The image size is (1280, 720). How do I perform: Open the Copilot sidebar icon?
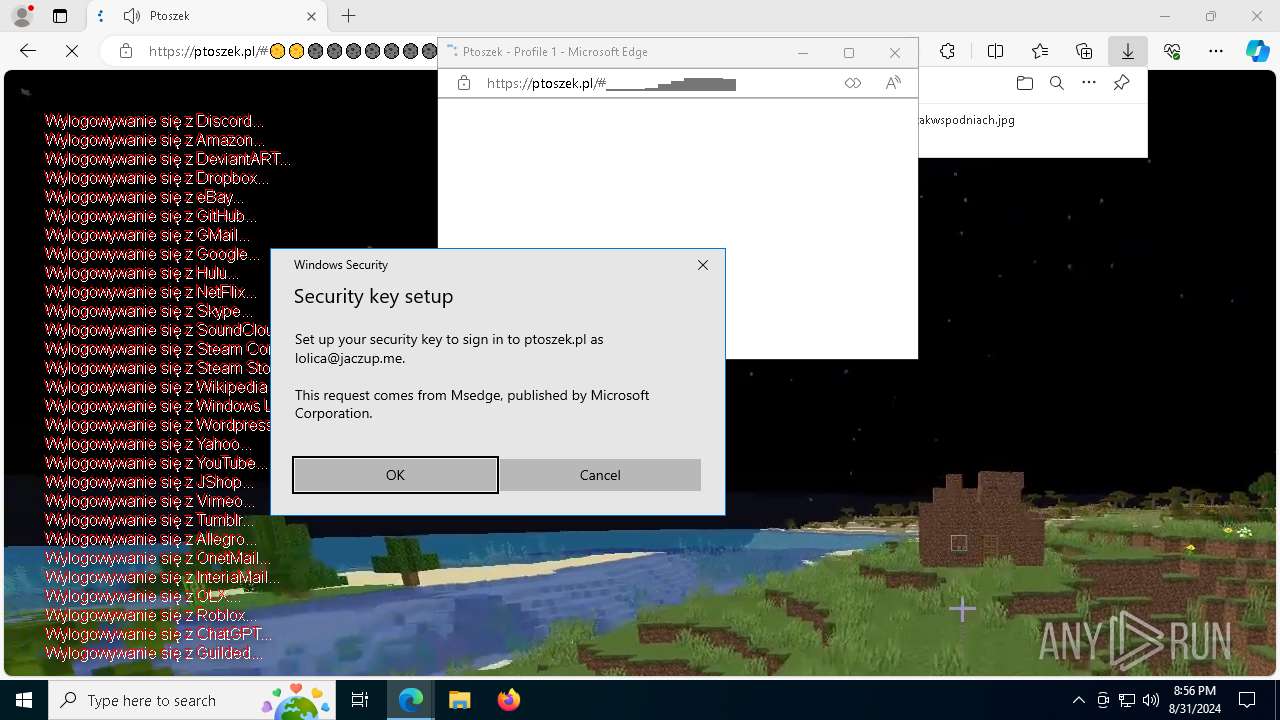click(x=1257, y=51)
